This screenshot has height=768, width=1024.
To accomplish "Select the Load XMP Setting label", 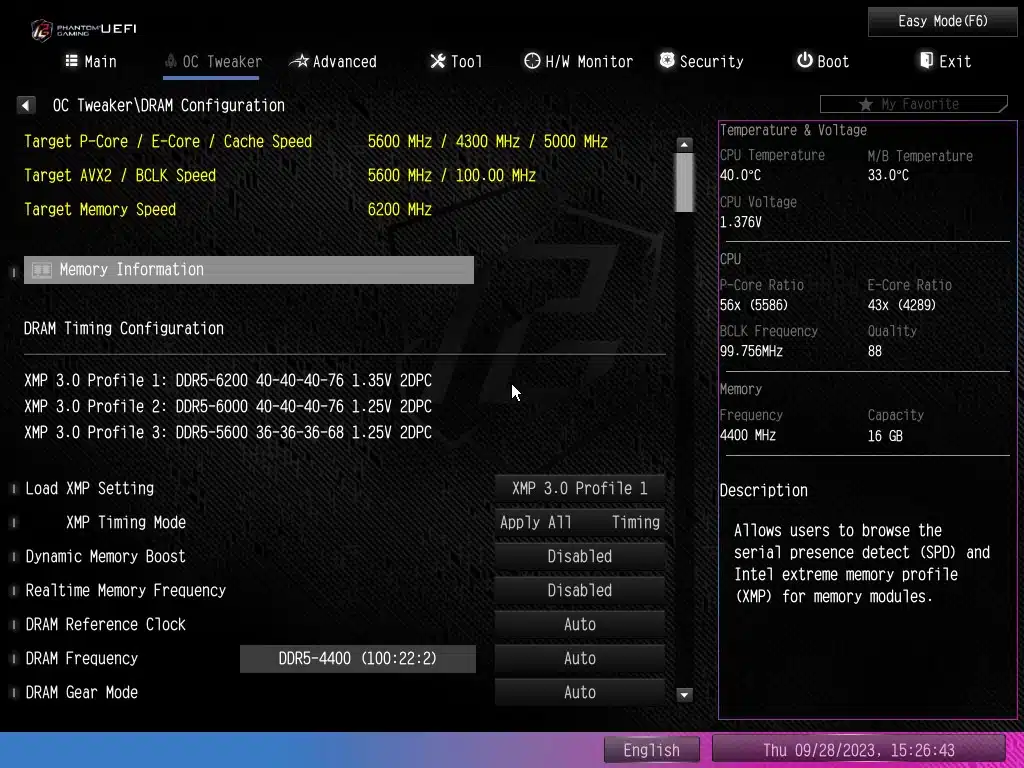I will coord(89,488).
